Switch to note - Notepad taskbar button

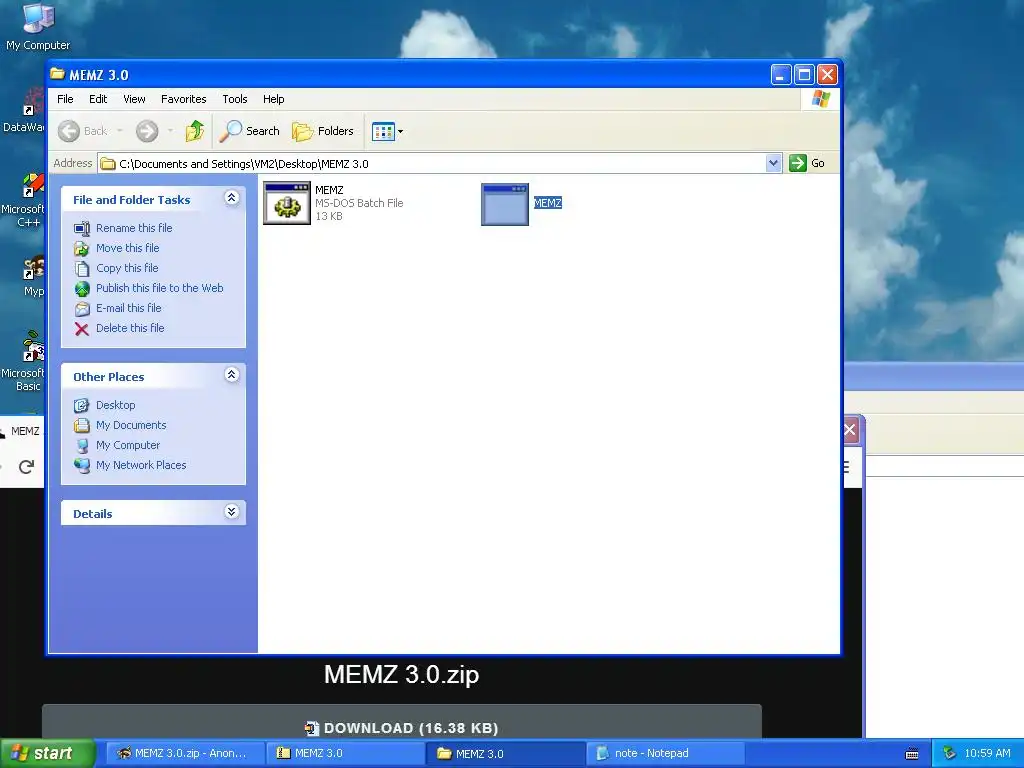[x=665, y=754]
